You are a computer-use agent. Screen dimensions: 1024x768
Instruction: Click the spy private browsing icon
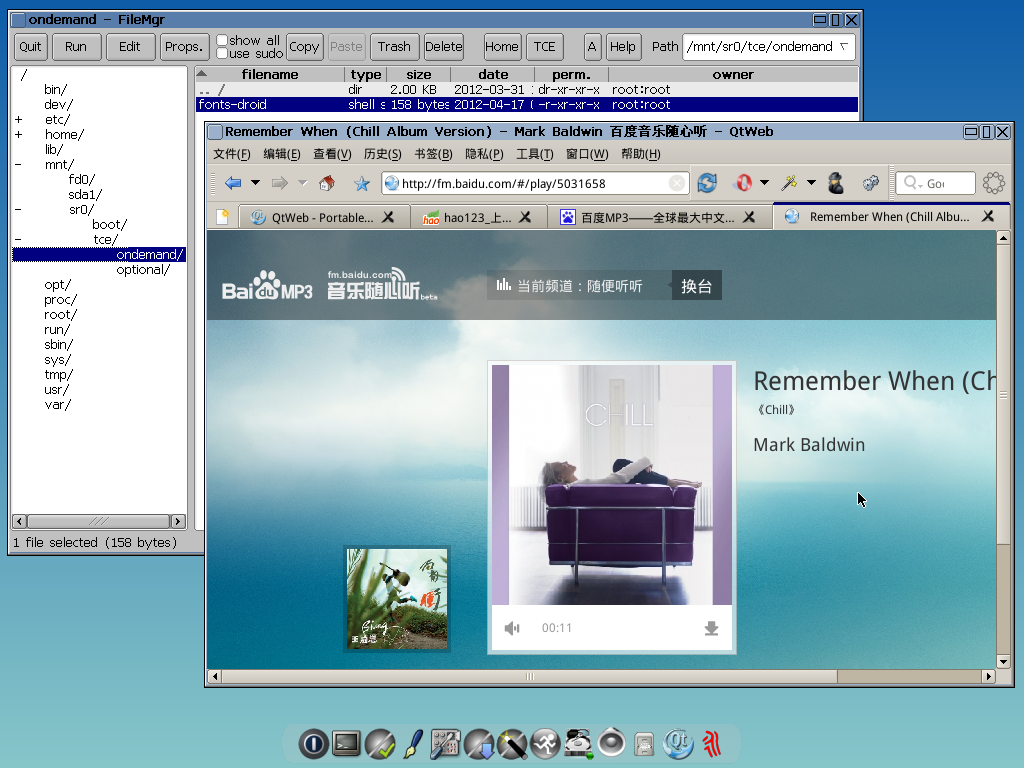[836, 183]
